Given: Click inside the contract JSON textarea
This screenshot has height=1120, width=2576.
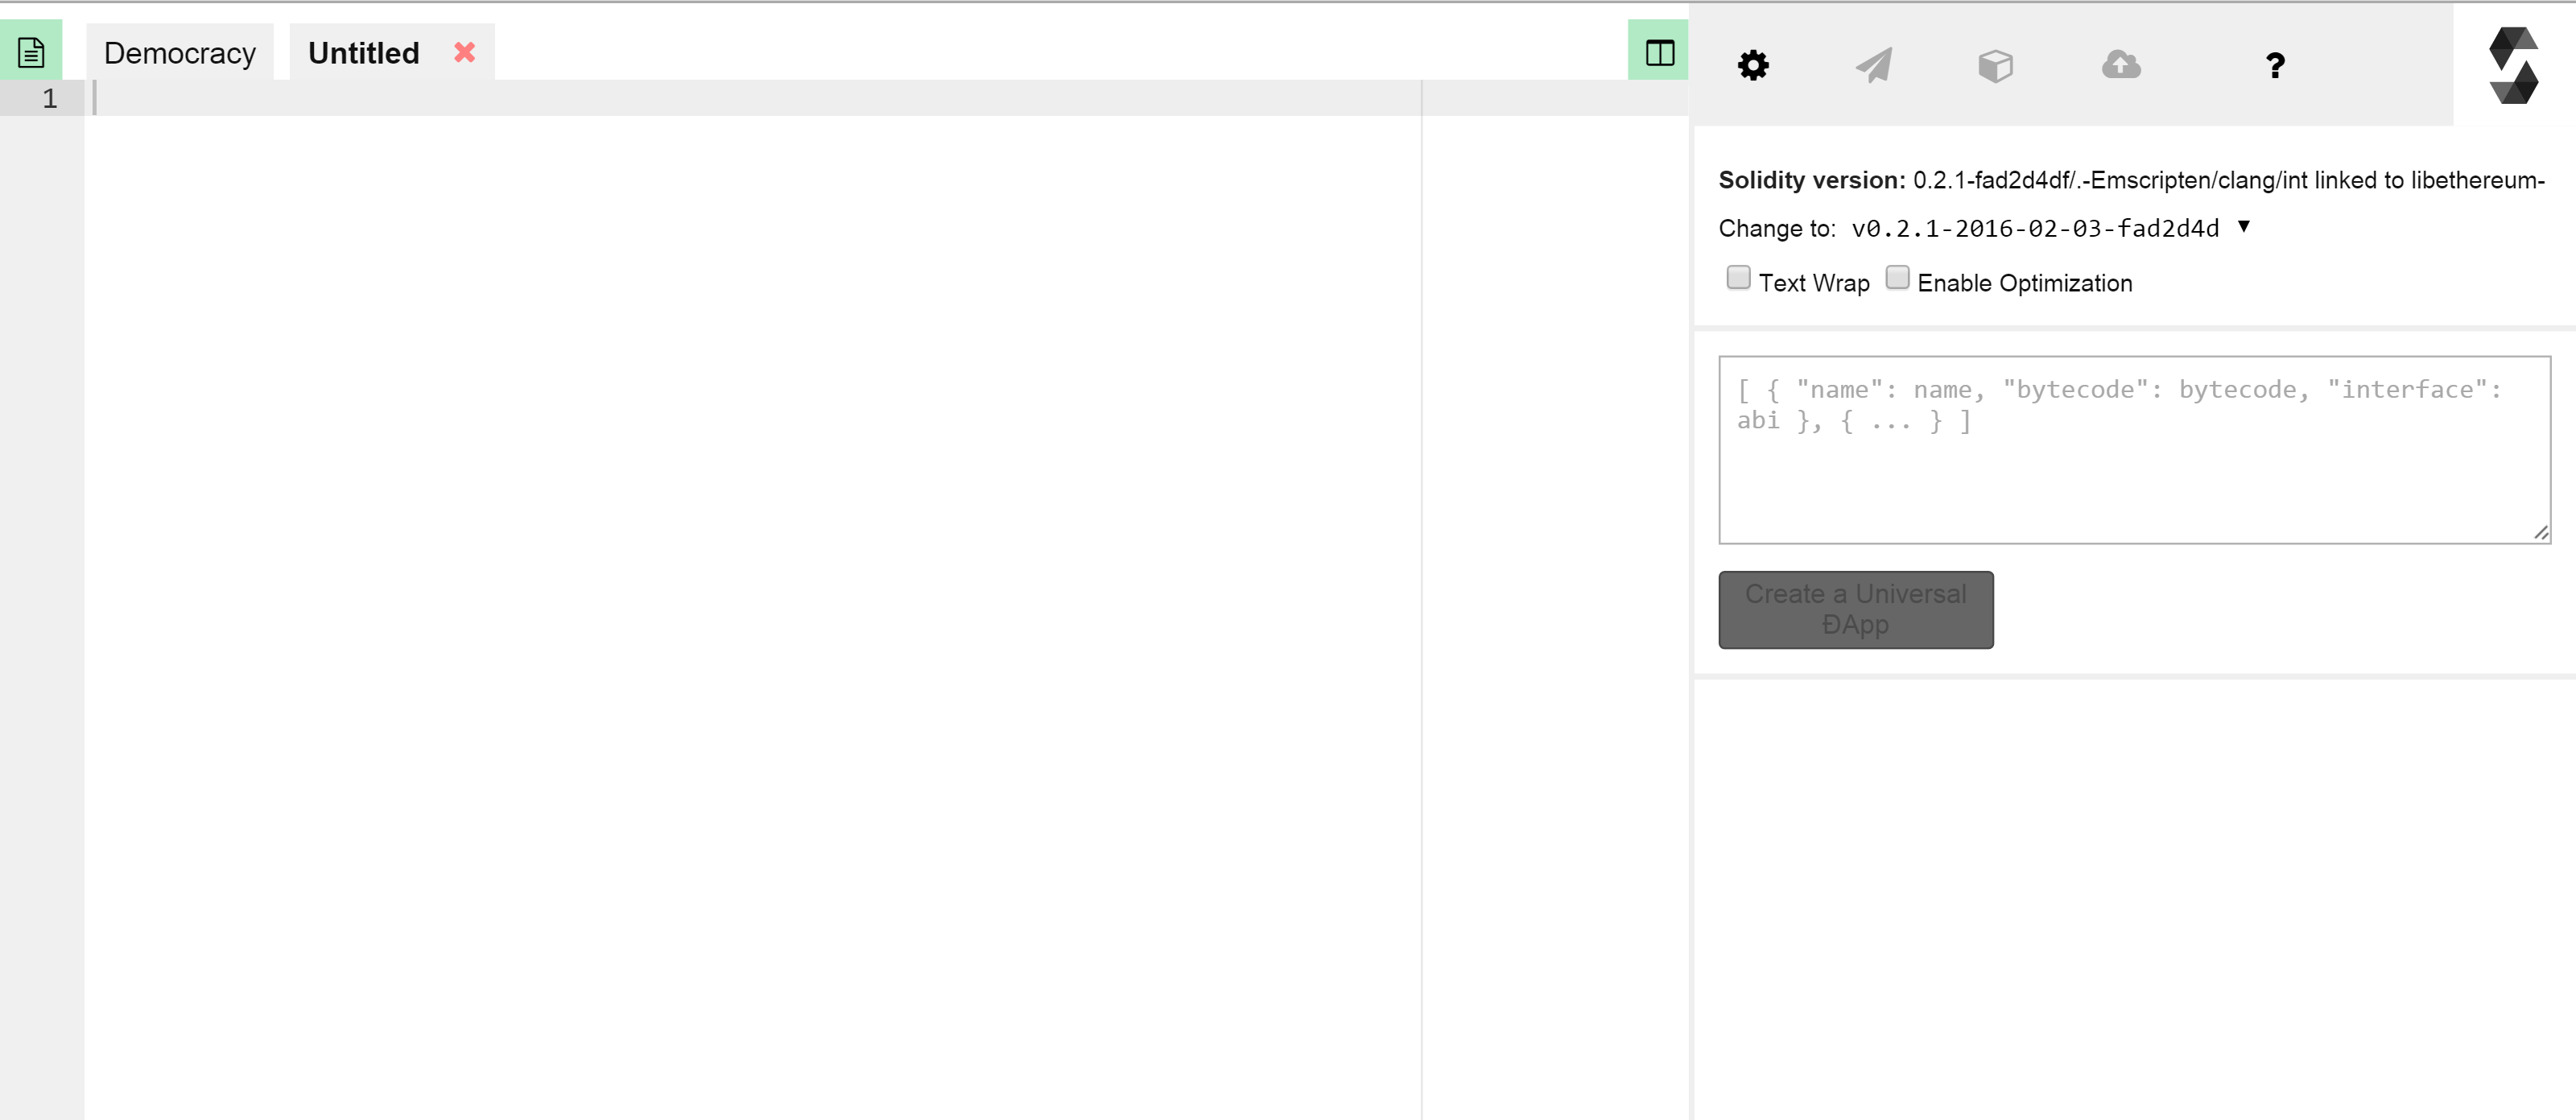Looking at the screenshot, I should point(2133,470).
